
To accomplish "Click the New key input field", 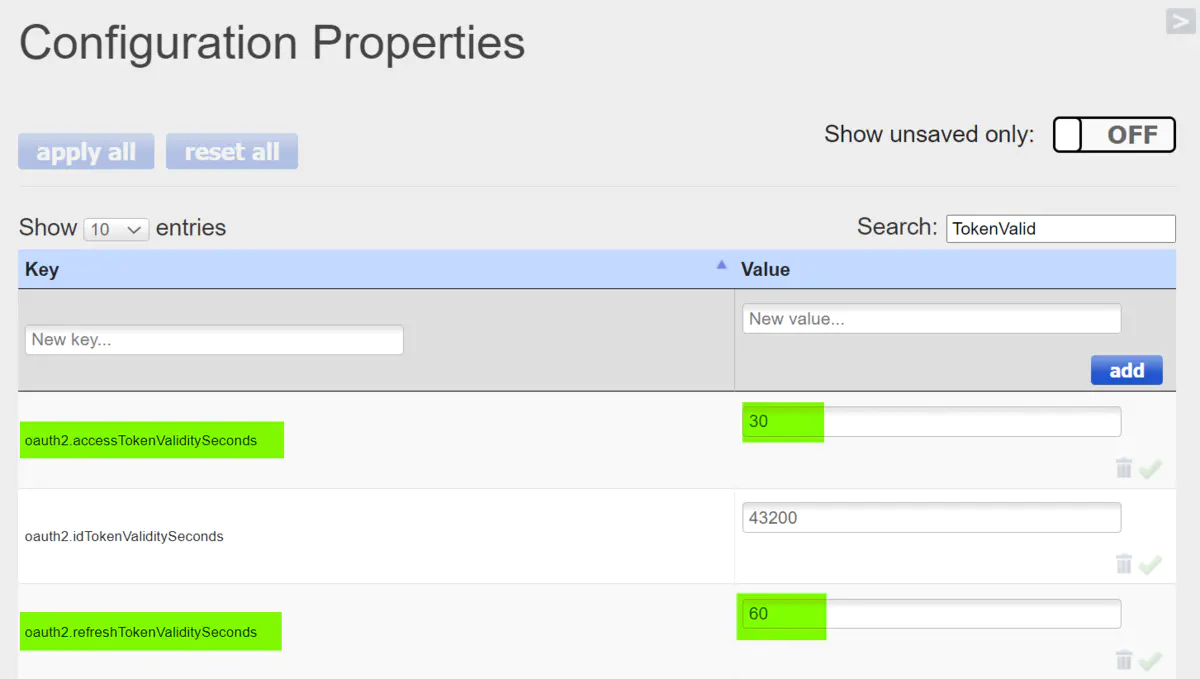I will click(214, 340).
